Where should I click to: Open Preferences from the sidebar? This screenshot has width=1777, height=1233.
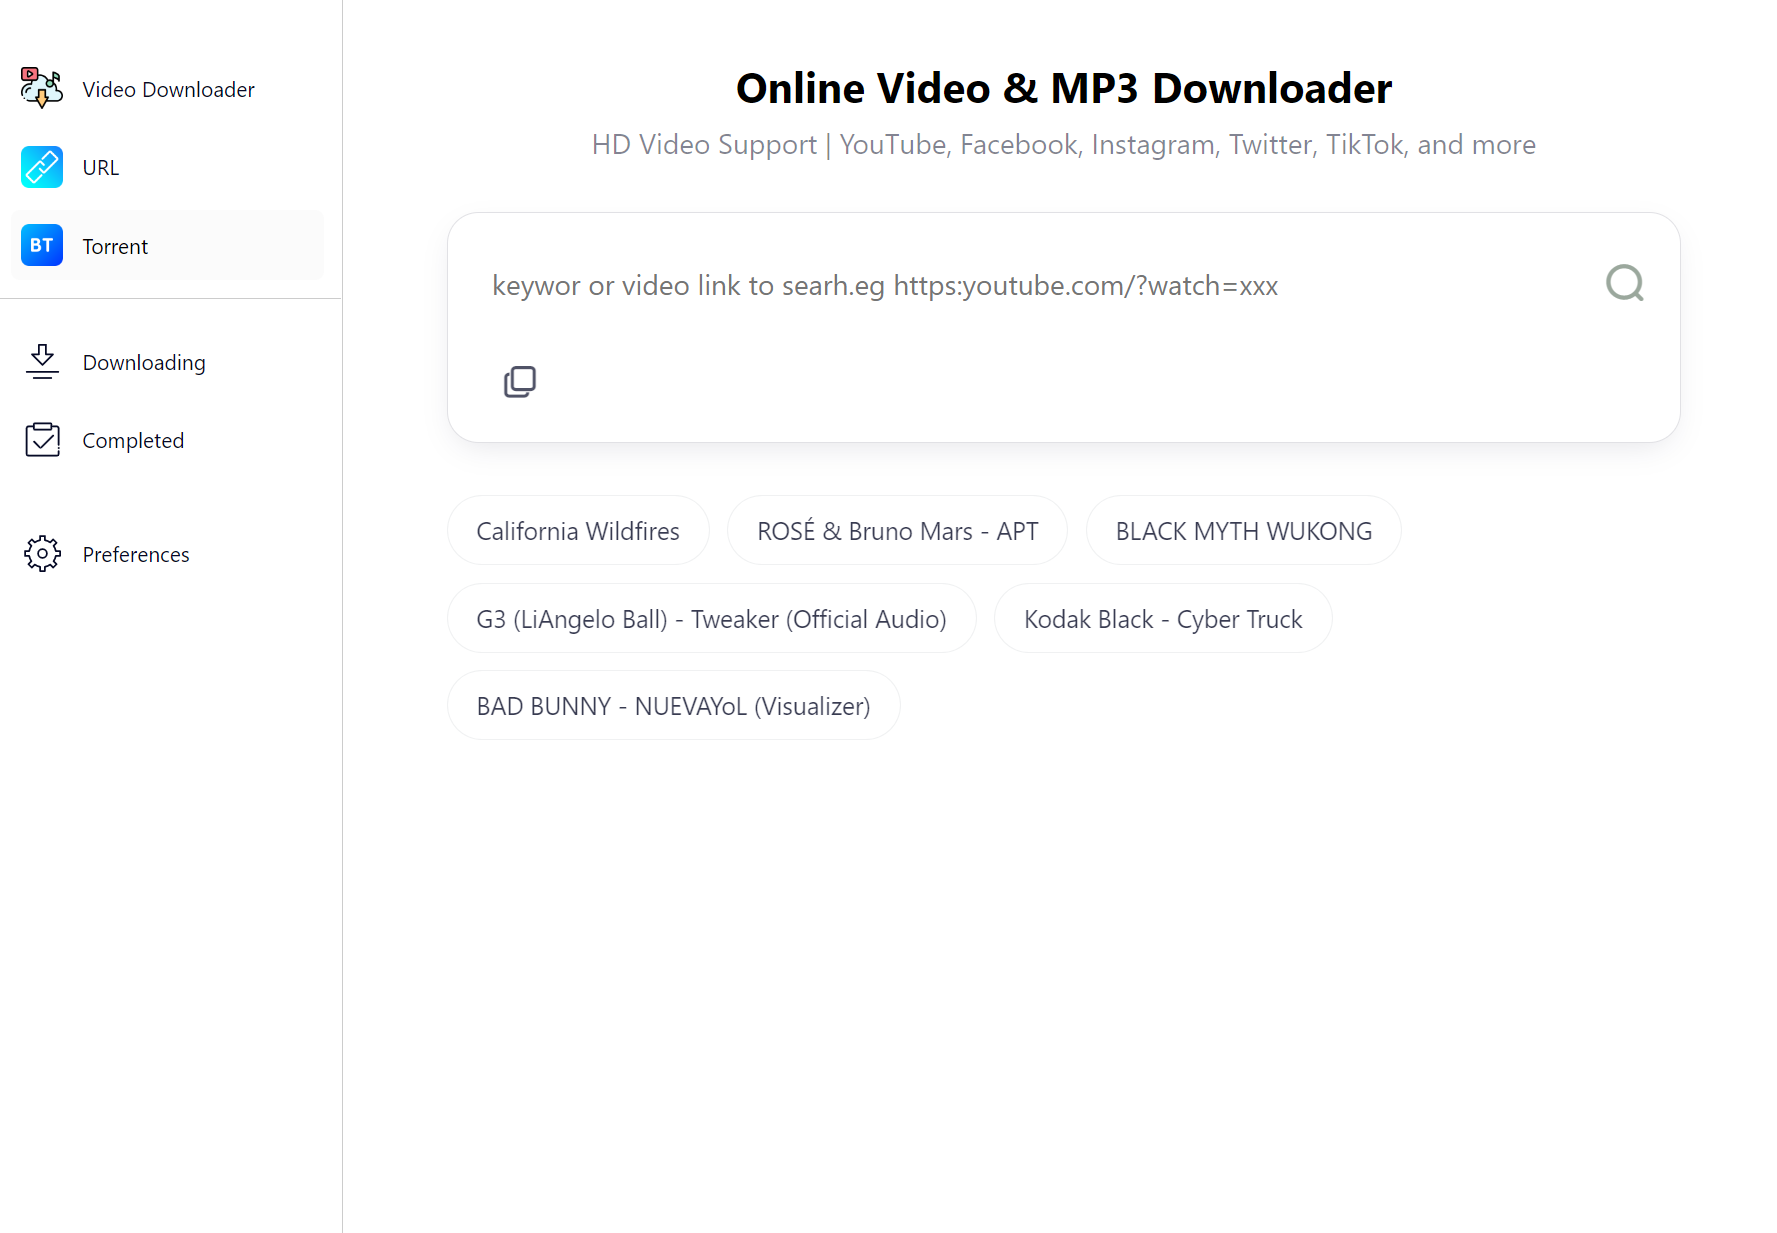(x=136, y=555)
